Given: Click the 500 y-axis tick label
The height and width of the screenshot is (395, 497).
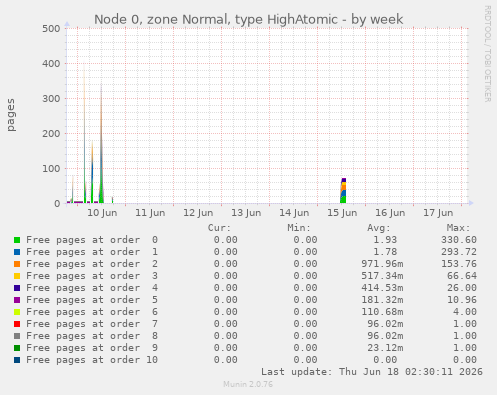Looking at the screenshot, I should tap(51, 28).
